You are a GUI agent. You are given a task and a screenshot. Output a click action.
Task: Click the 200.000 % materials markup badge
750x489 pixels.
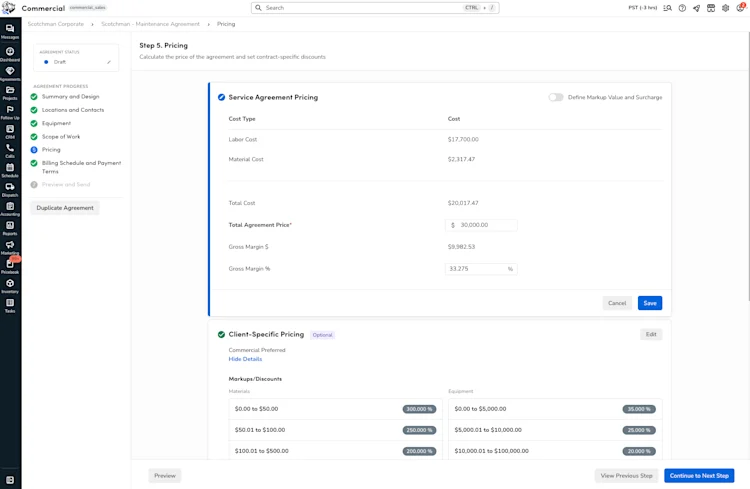[x=419, y=451]
